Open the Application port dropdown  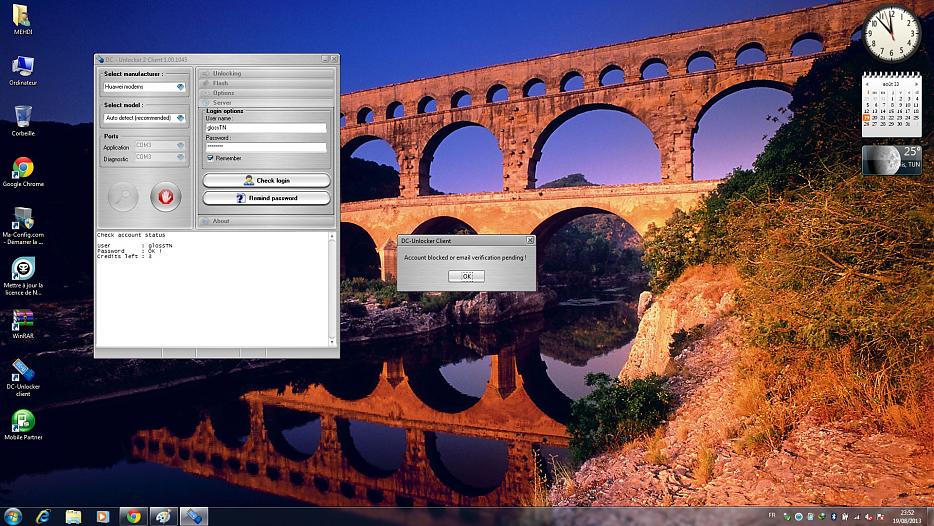point(160,146)
